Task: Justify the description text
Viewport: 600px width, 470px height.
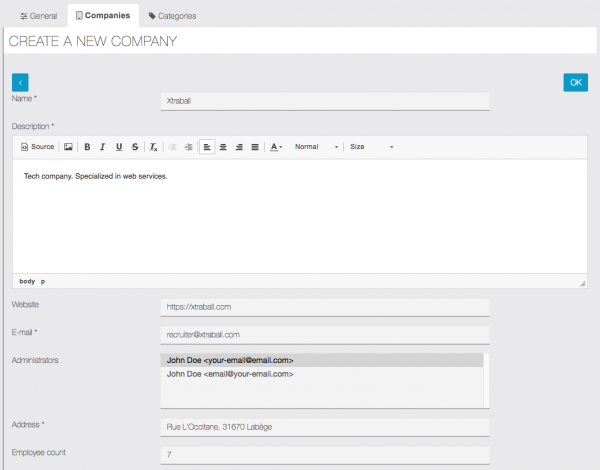Action: pos(254,147)
